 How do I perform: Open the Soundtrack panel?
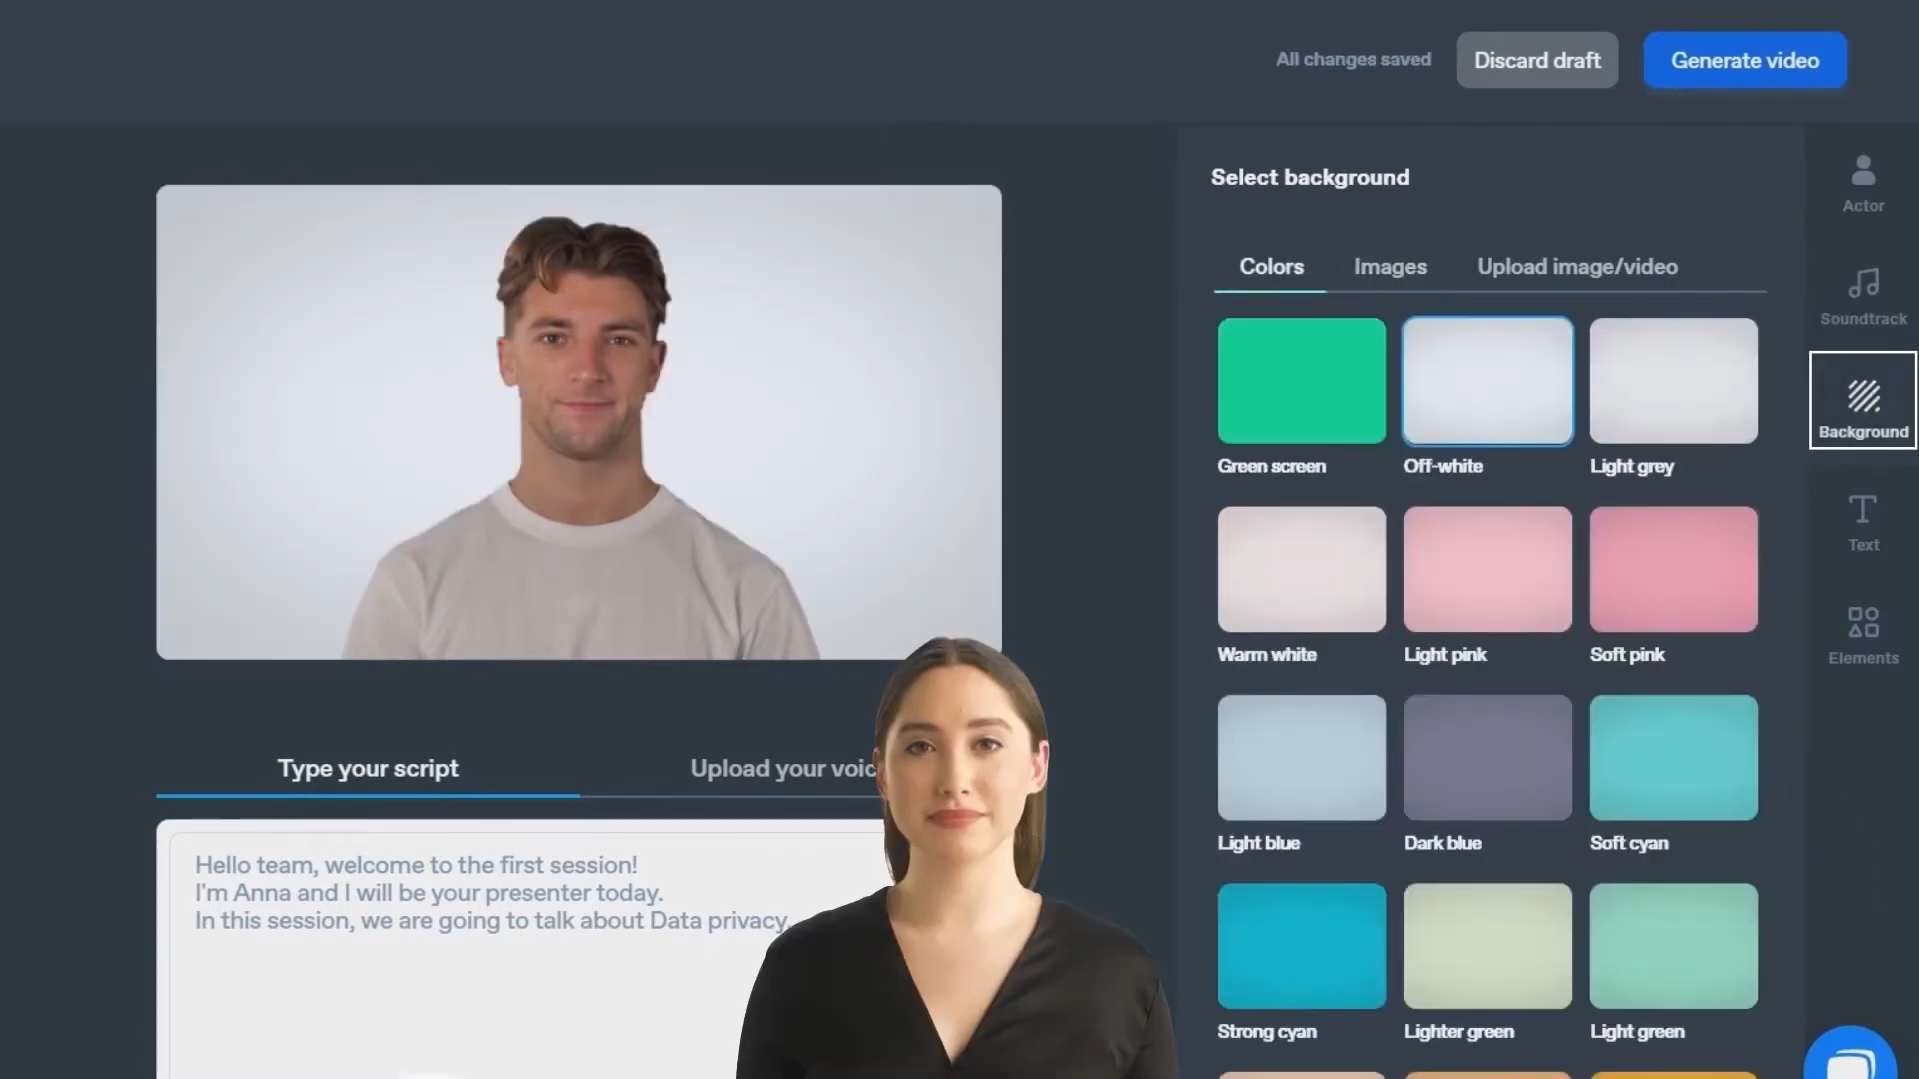click(x=1862, y=296)
